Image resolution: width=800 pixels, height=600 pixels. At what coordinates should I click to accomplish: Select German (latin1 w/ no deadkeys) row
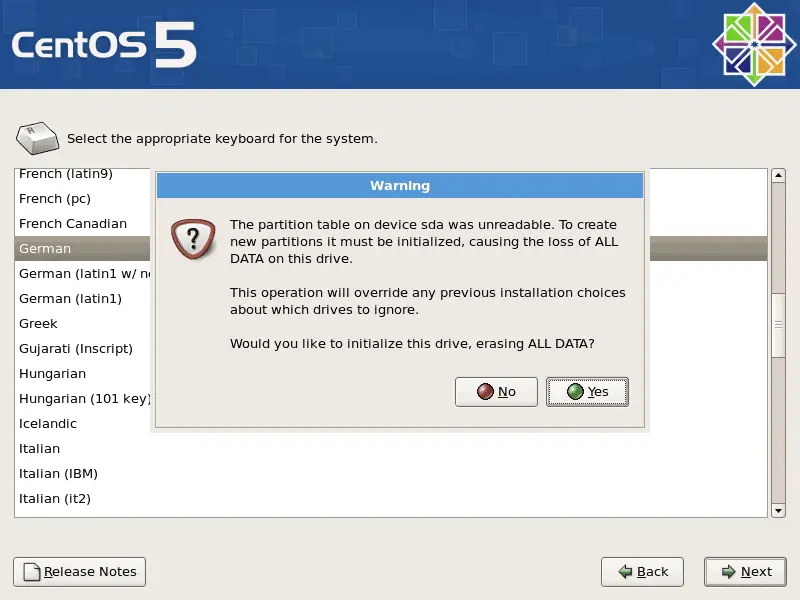[x=82, y=273]
